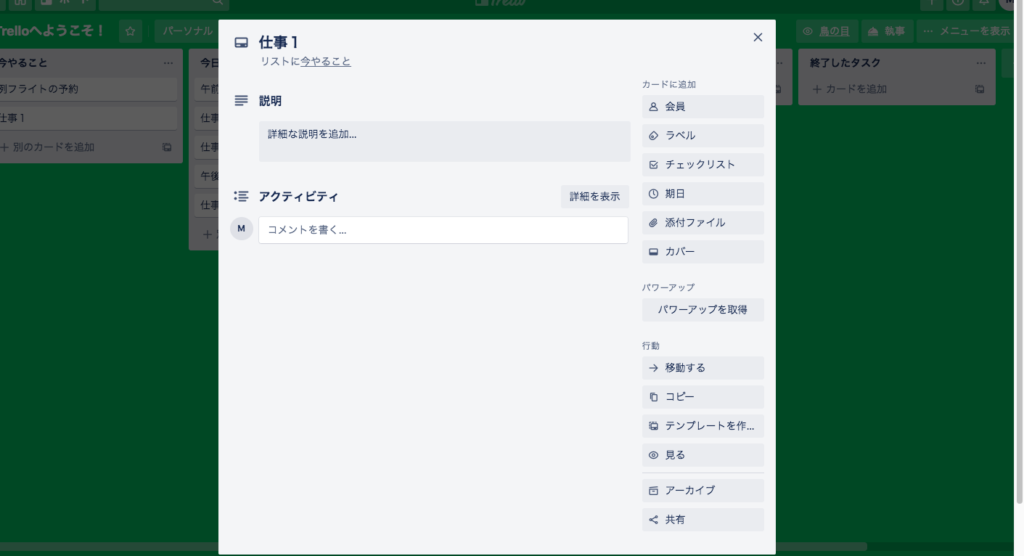Open 今やること list actions menu (...)
1024x556 pixels.
tap(168, 63)
